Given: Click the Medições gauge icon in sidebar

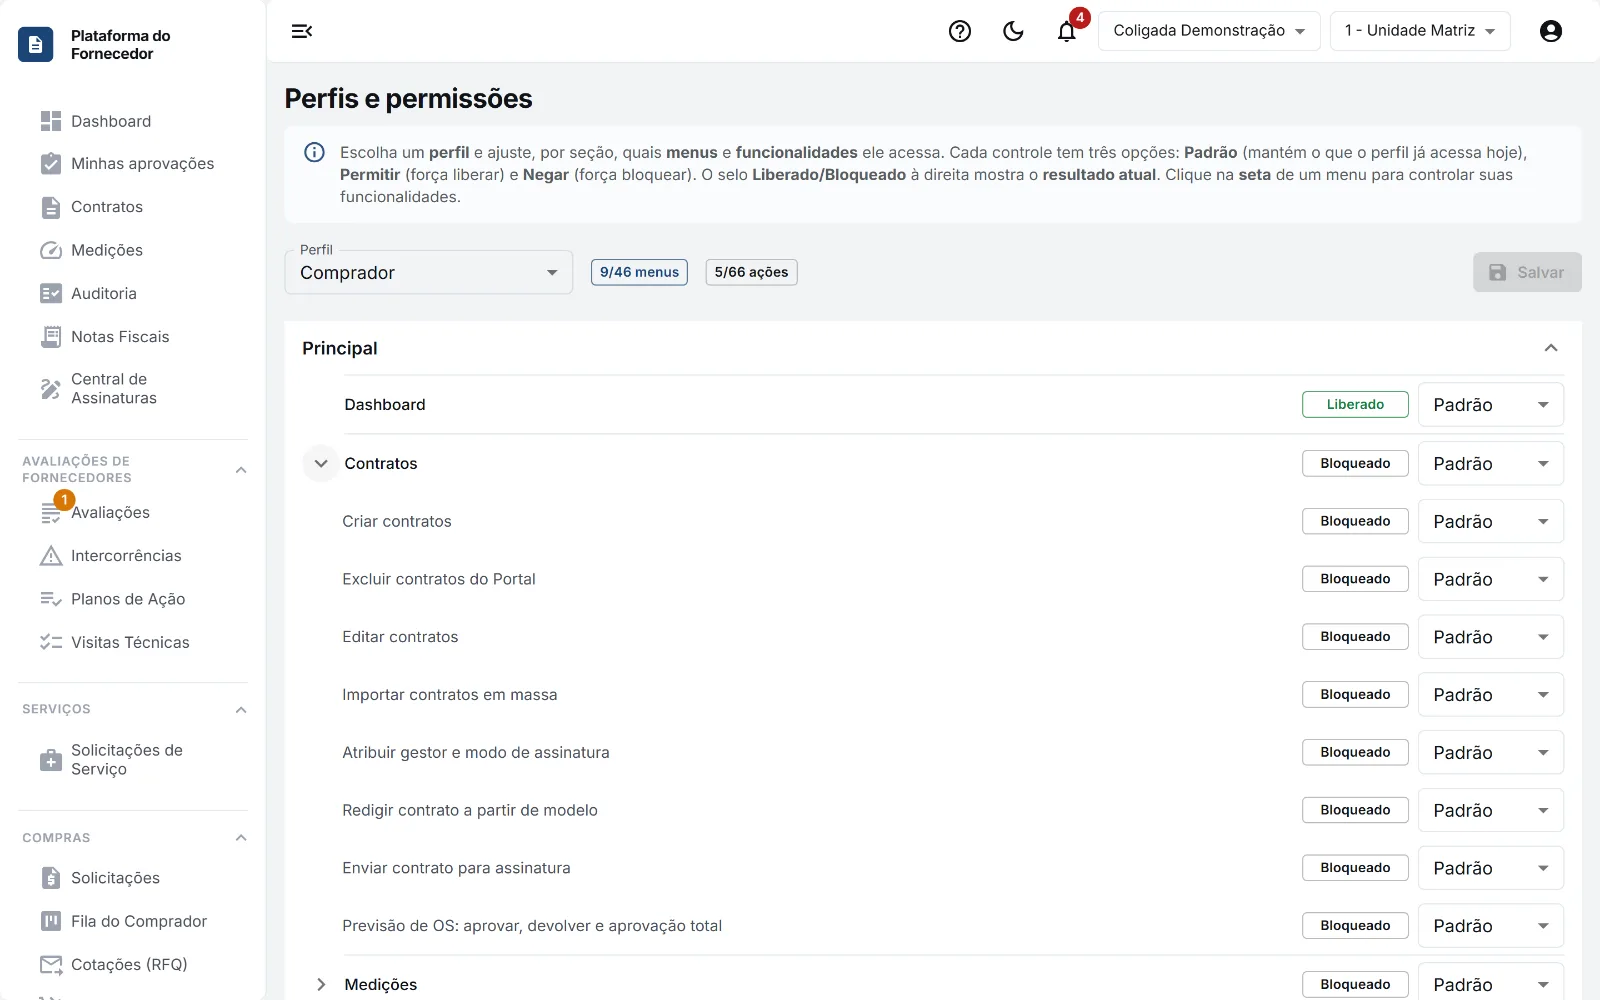Looking at the screenshot, I should tap(51, 250).
